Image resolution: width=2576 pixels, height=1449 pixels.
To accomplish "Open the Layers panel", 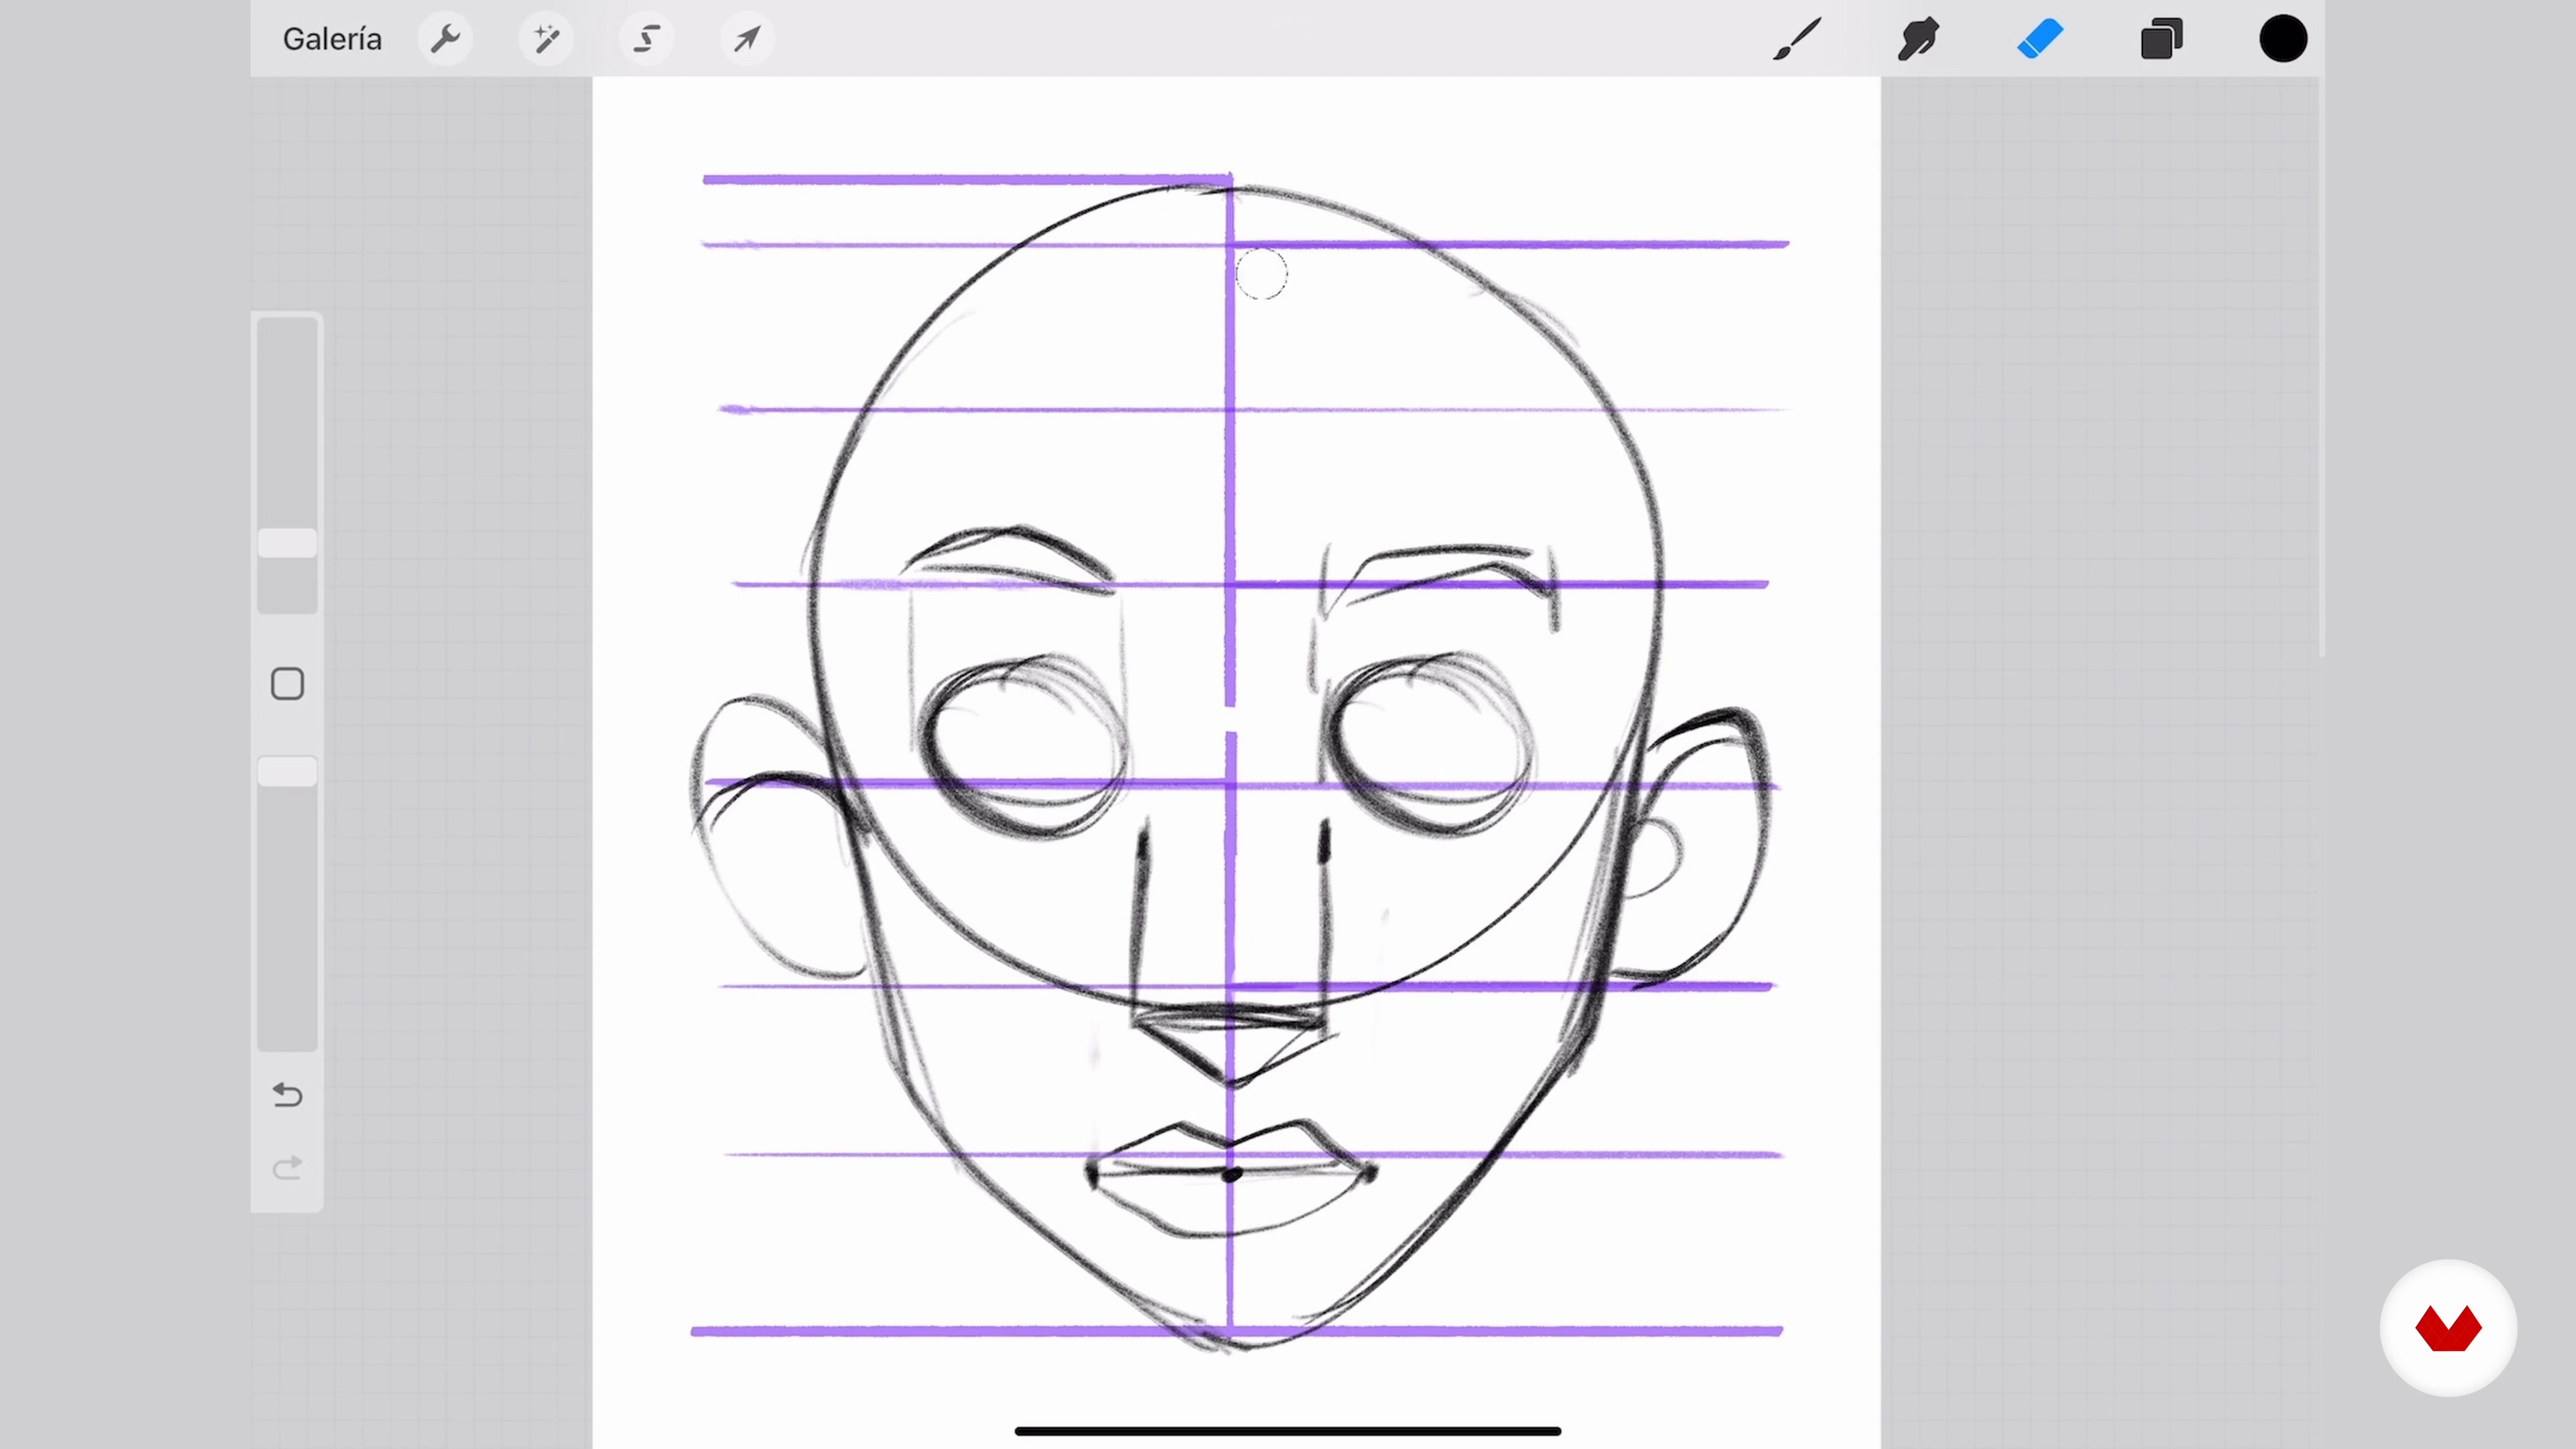I will 2161,39.
